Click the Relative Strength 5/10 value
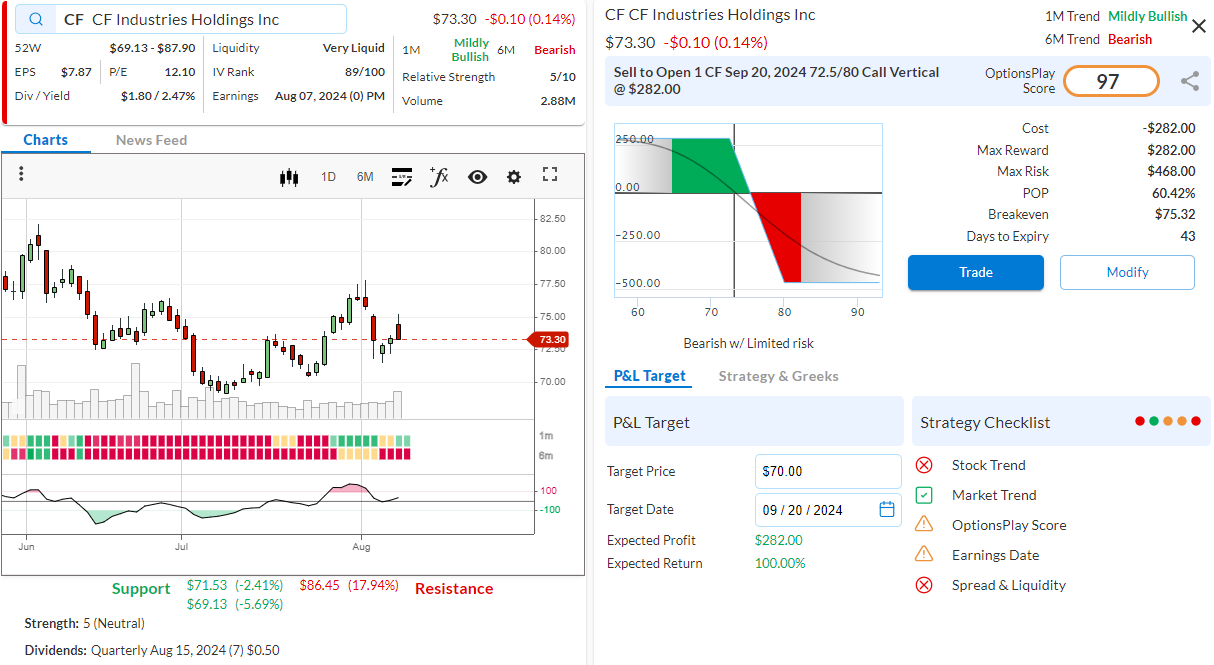This screenshot has height=665, width=1214. tap(562, 77)
